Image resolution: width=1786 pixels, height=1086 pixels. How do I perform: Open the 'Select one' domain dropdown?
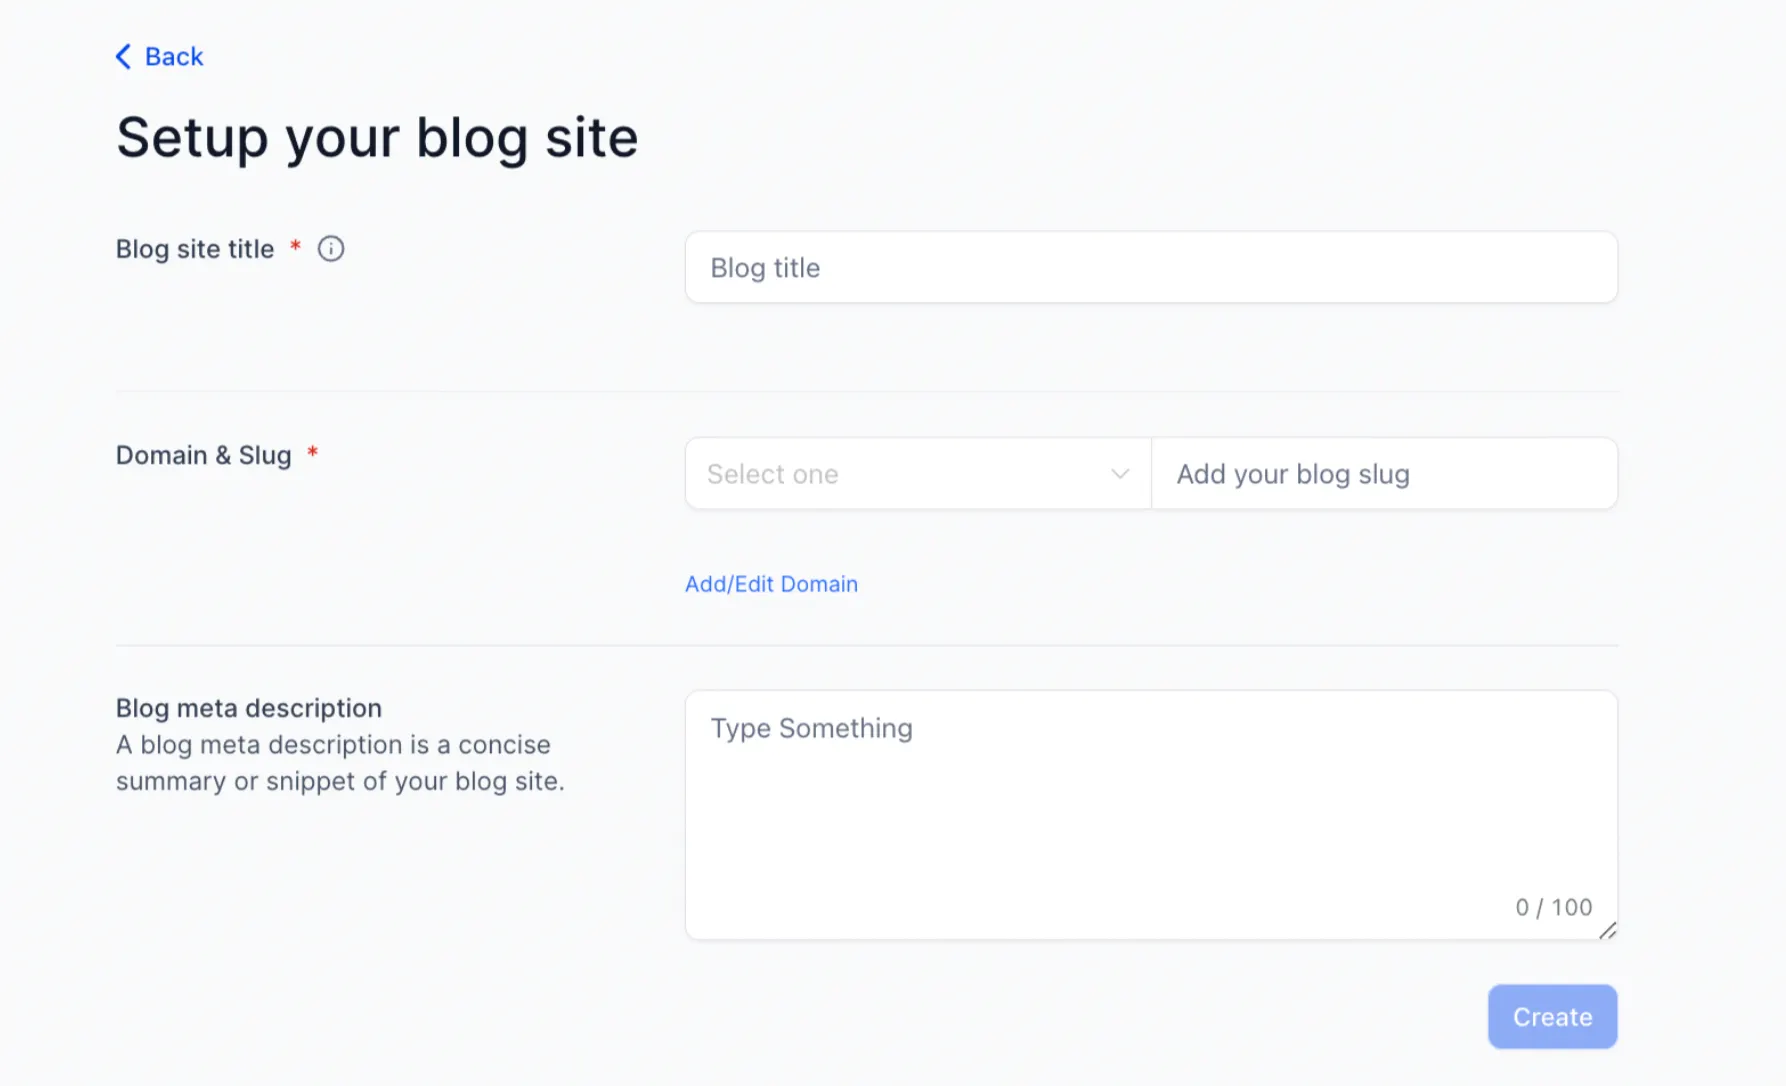[x=918, y=474]
